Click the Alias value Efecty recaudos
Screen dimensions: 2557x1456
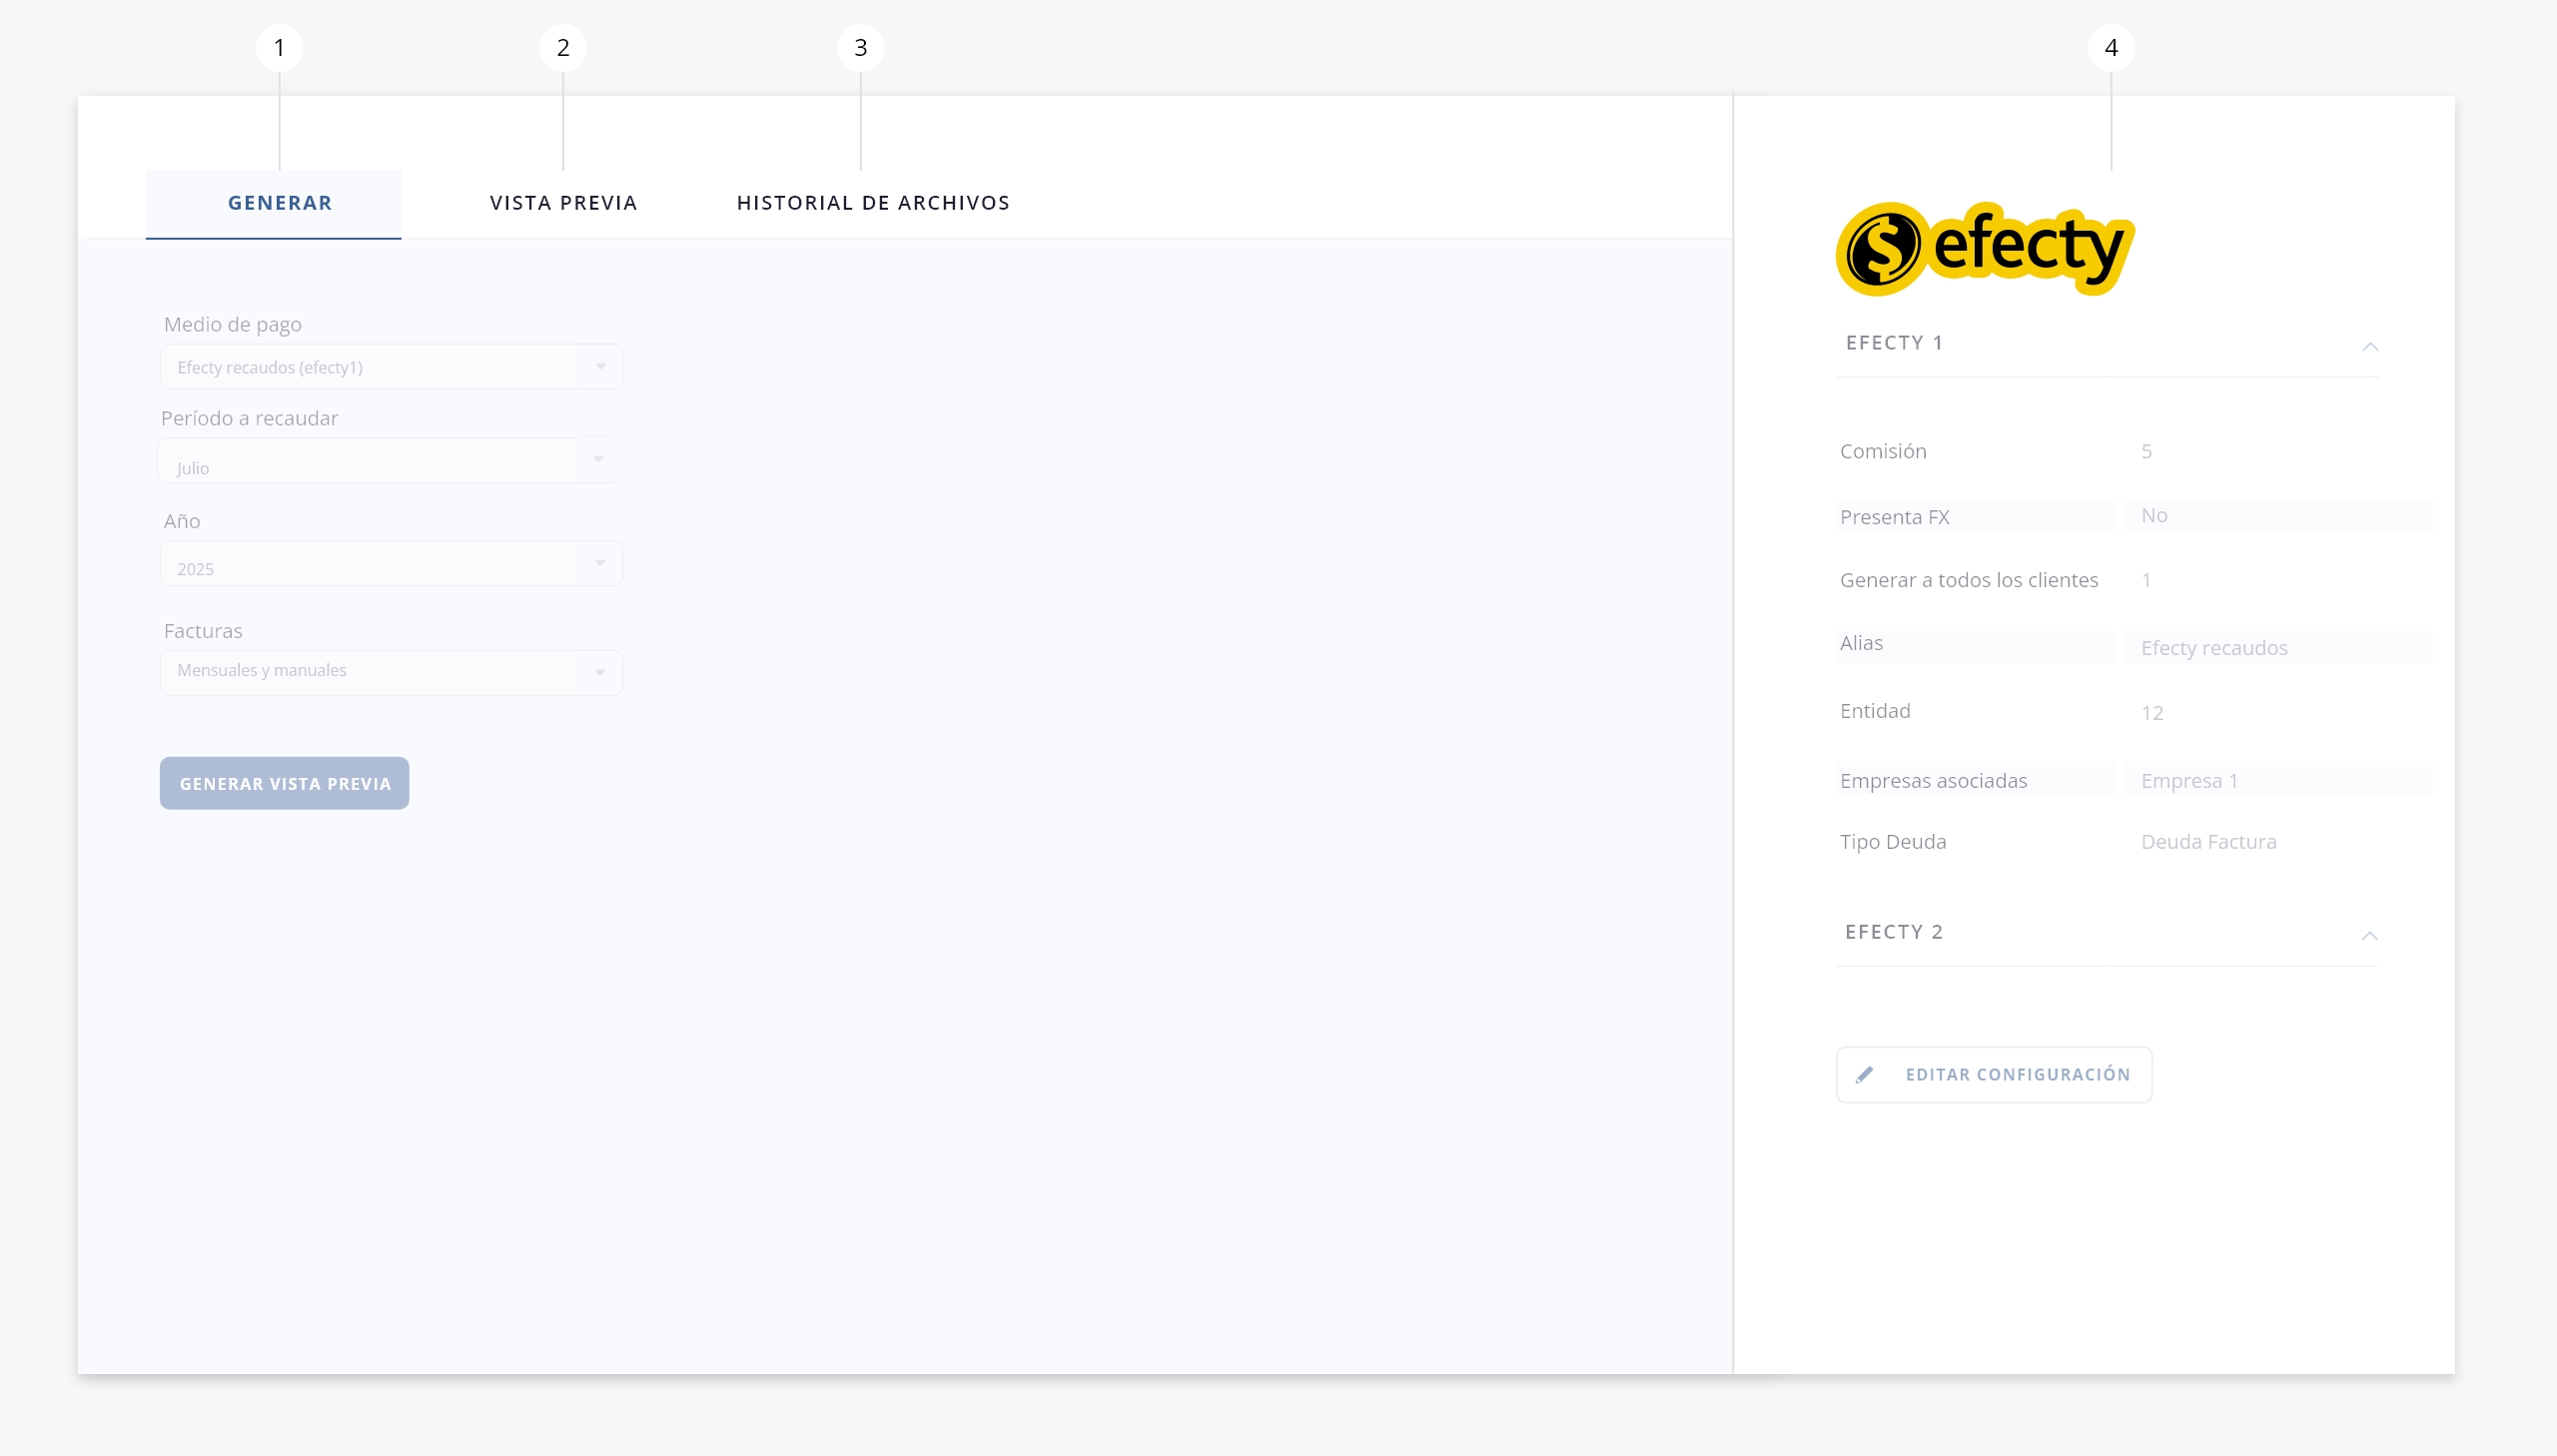point(2214,648)
